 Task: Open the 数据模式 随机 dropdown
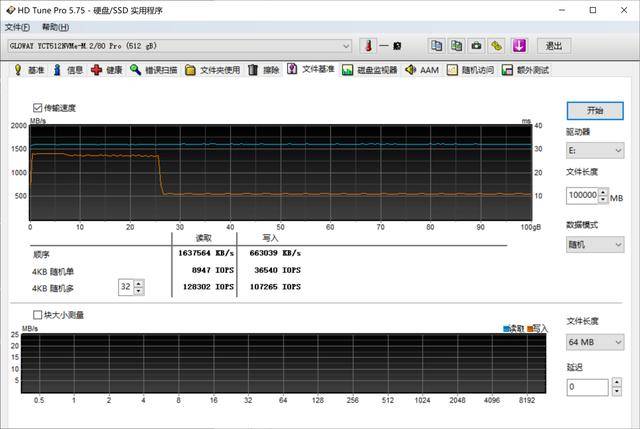tap(595, 245)
